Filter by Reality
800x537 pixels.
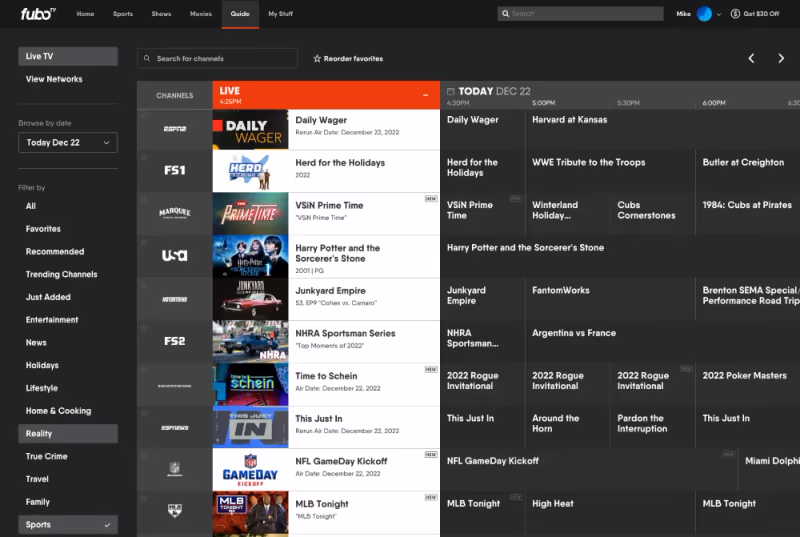pyautogui.click(x=68, y=433)
